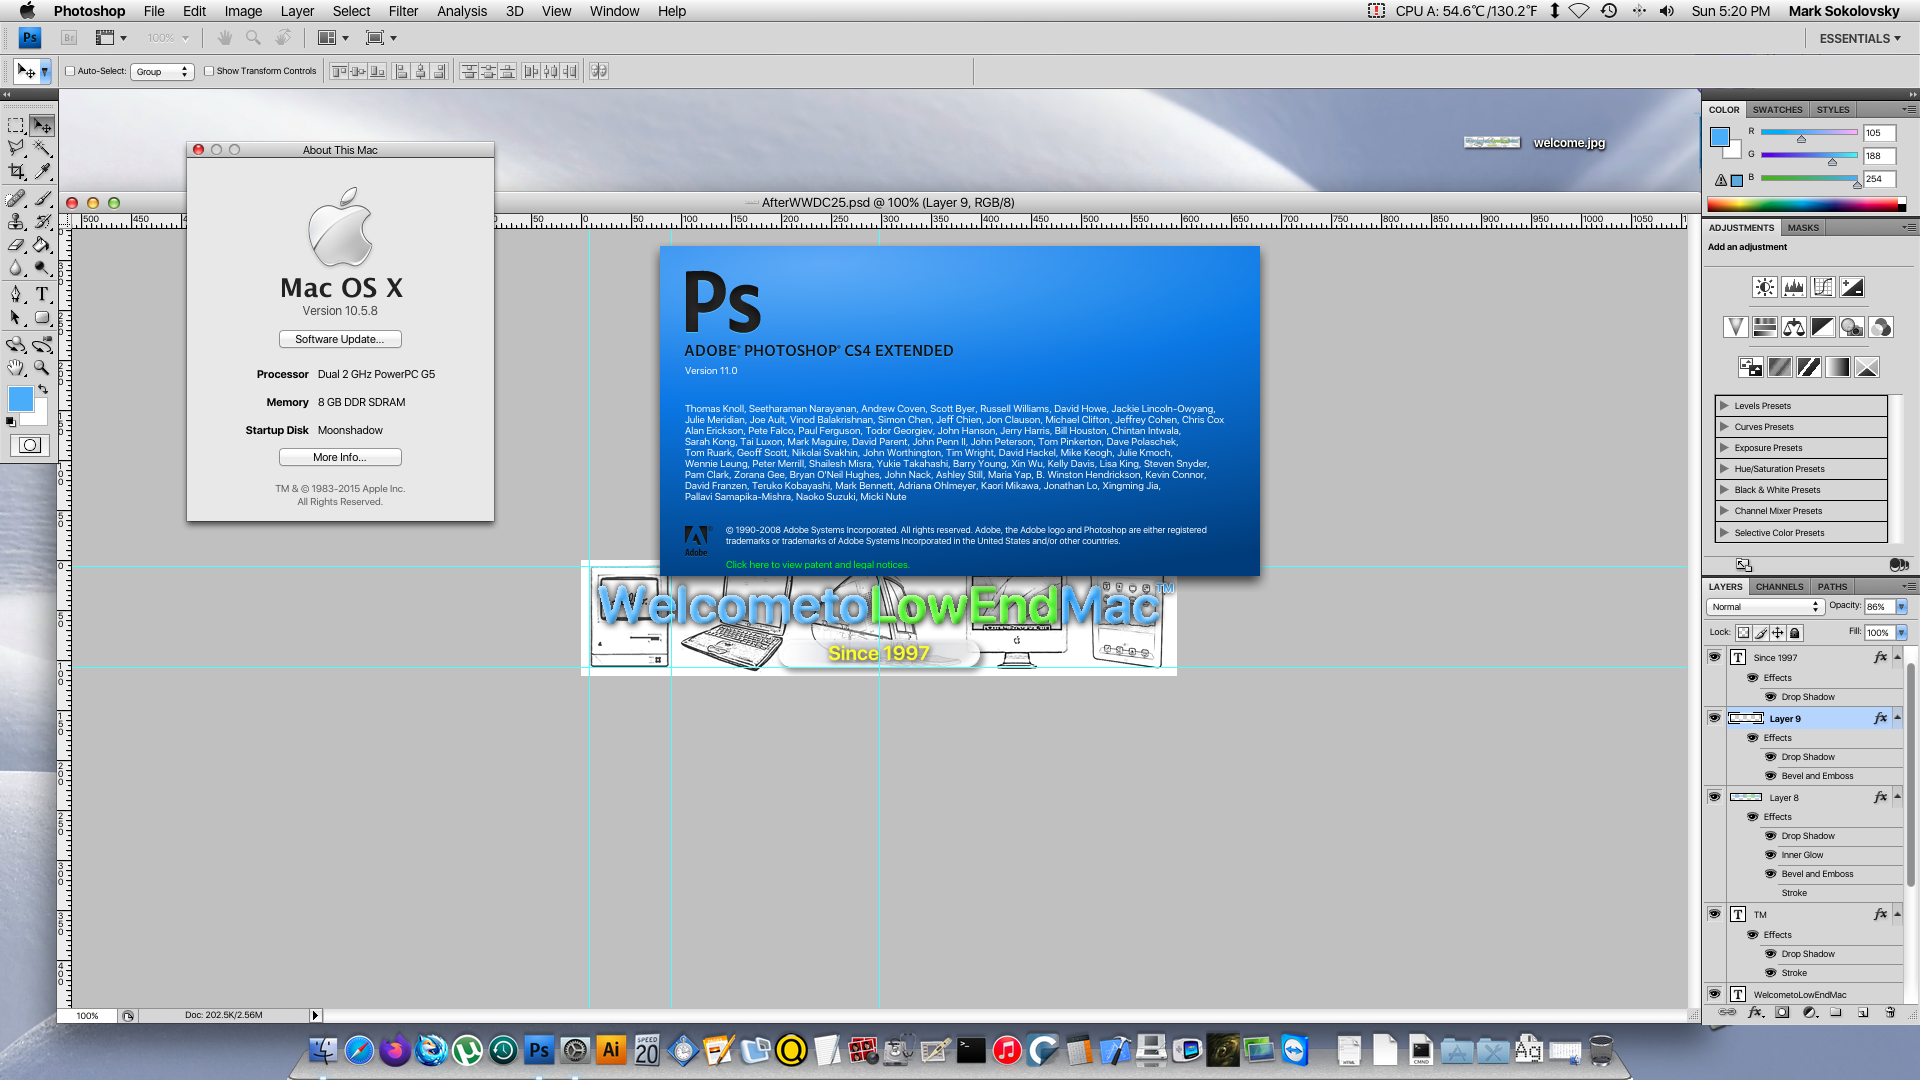This screenshot has width=1920, height=1080.
Task: Add a Brightness/Contrast adjustment
Action: click(x=1765, y=288)
